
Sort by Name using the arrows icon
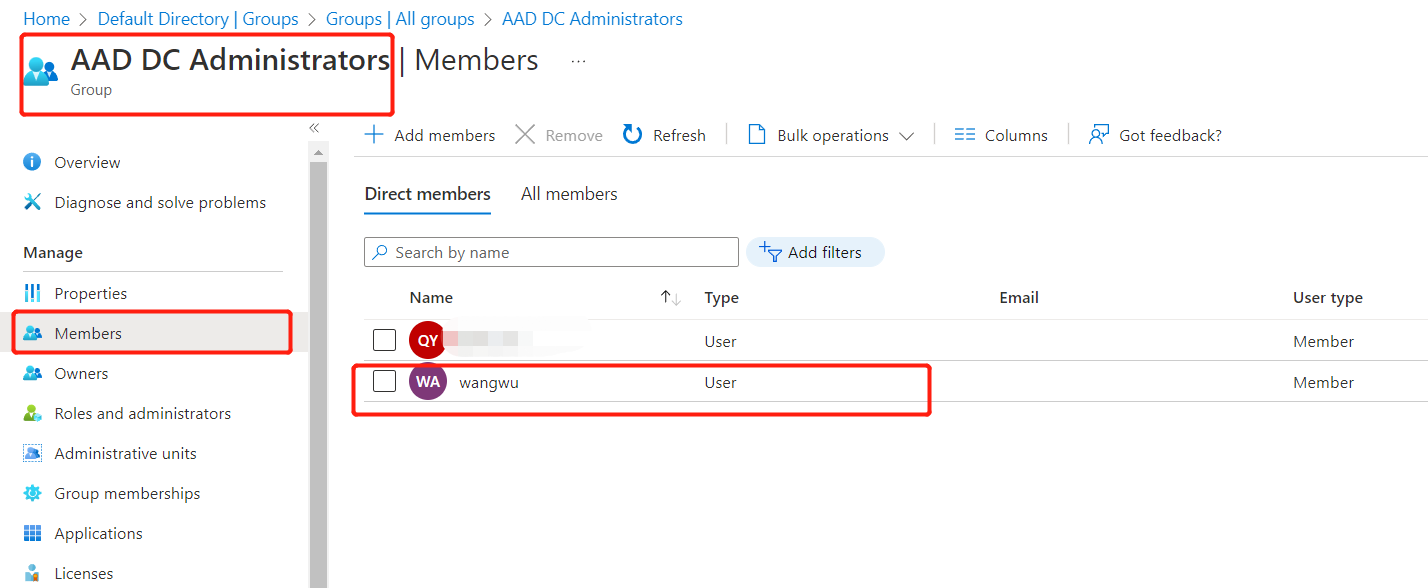pyautogui.click(x=671, y=297)
